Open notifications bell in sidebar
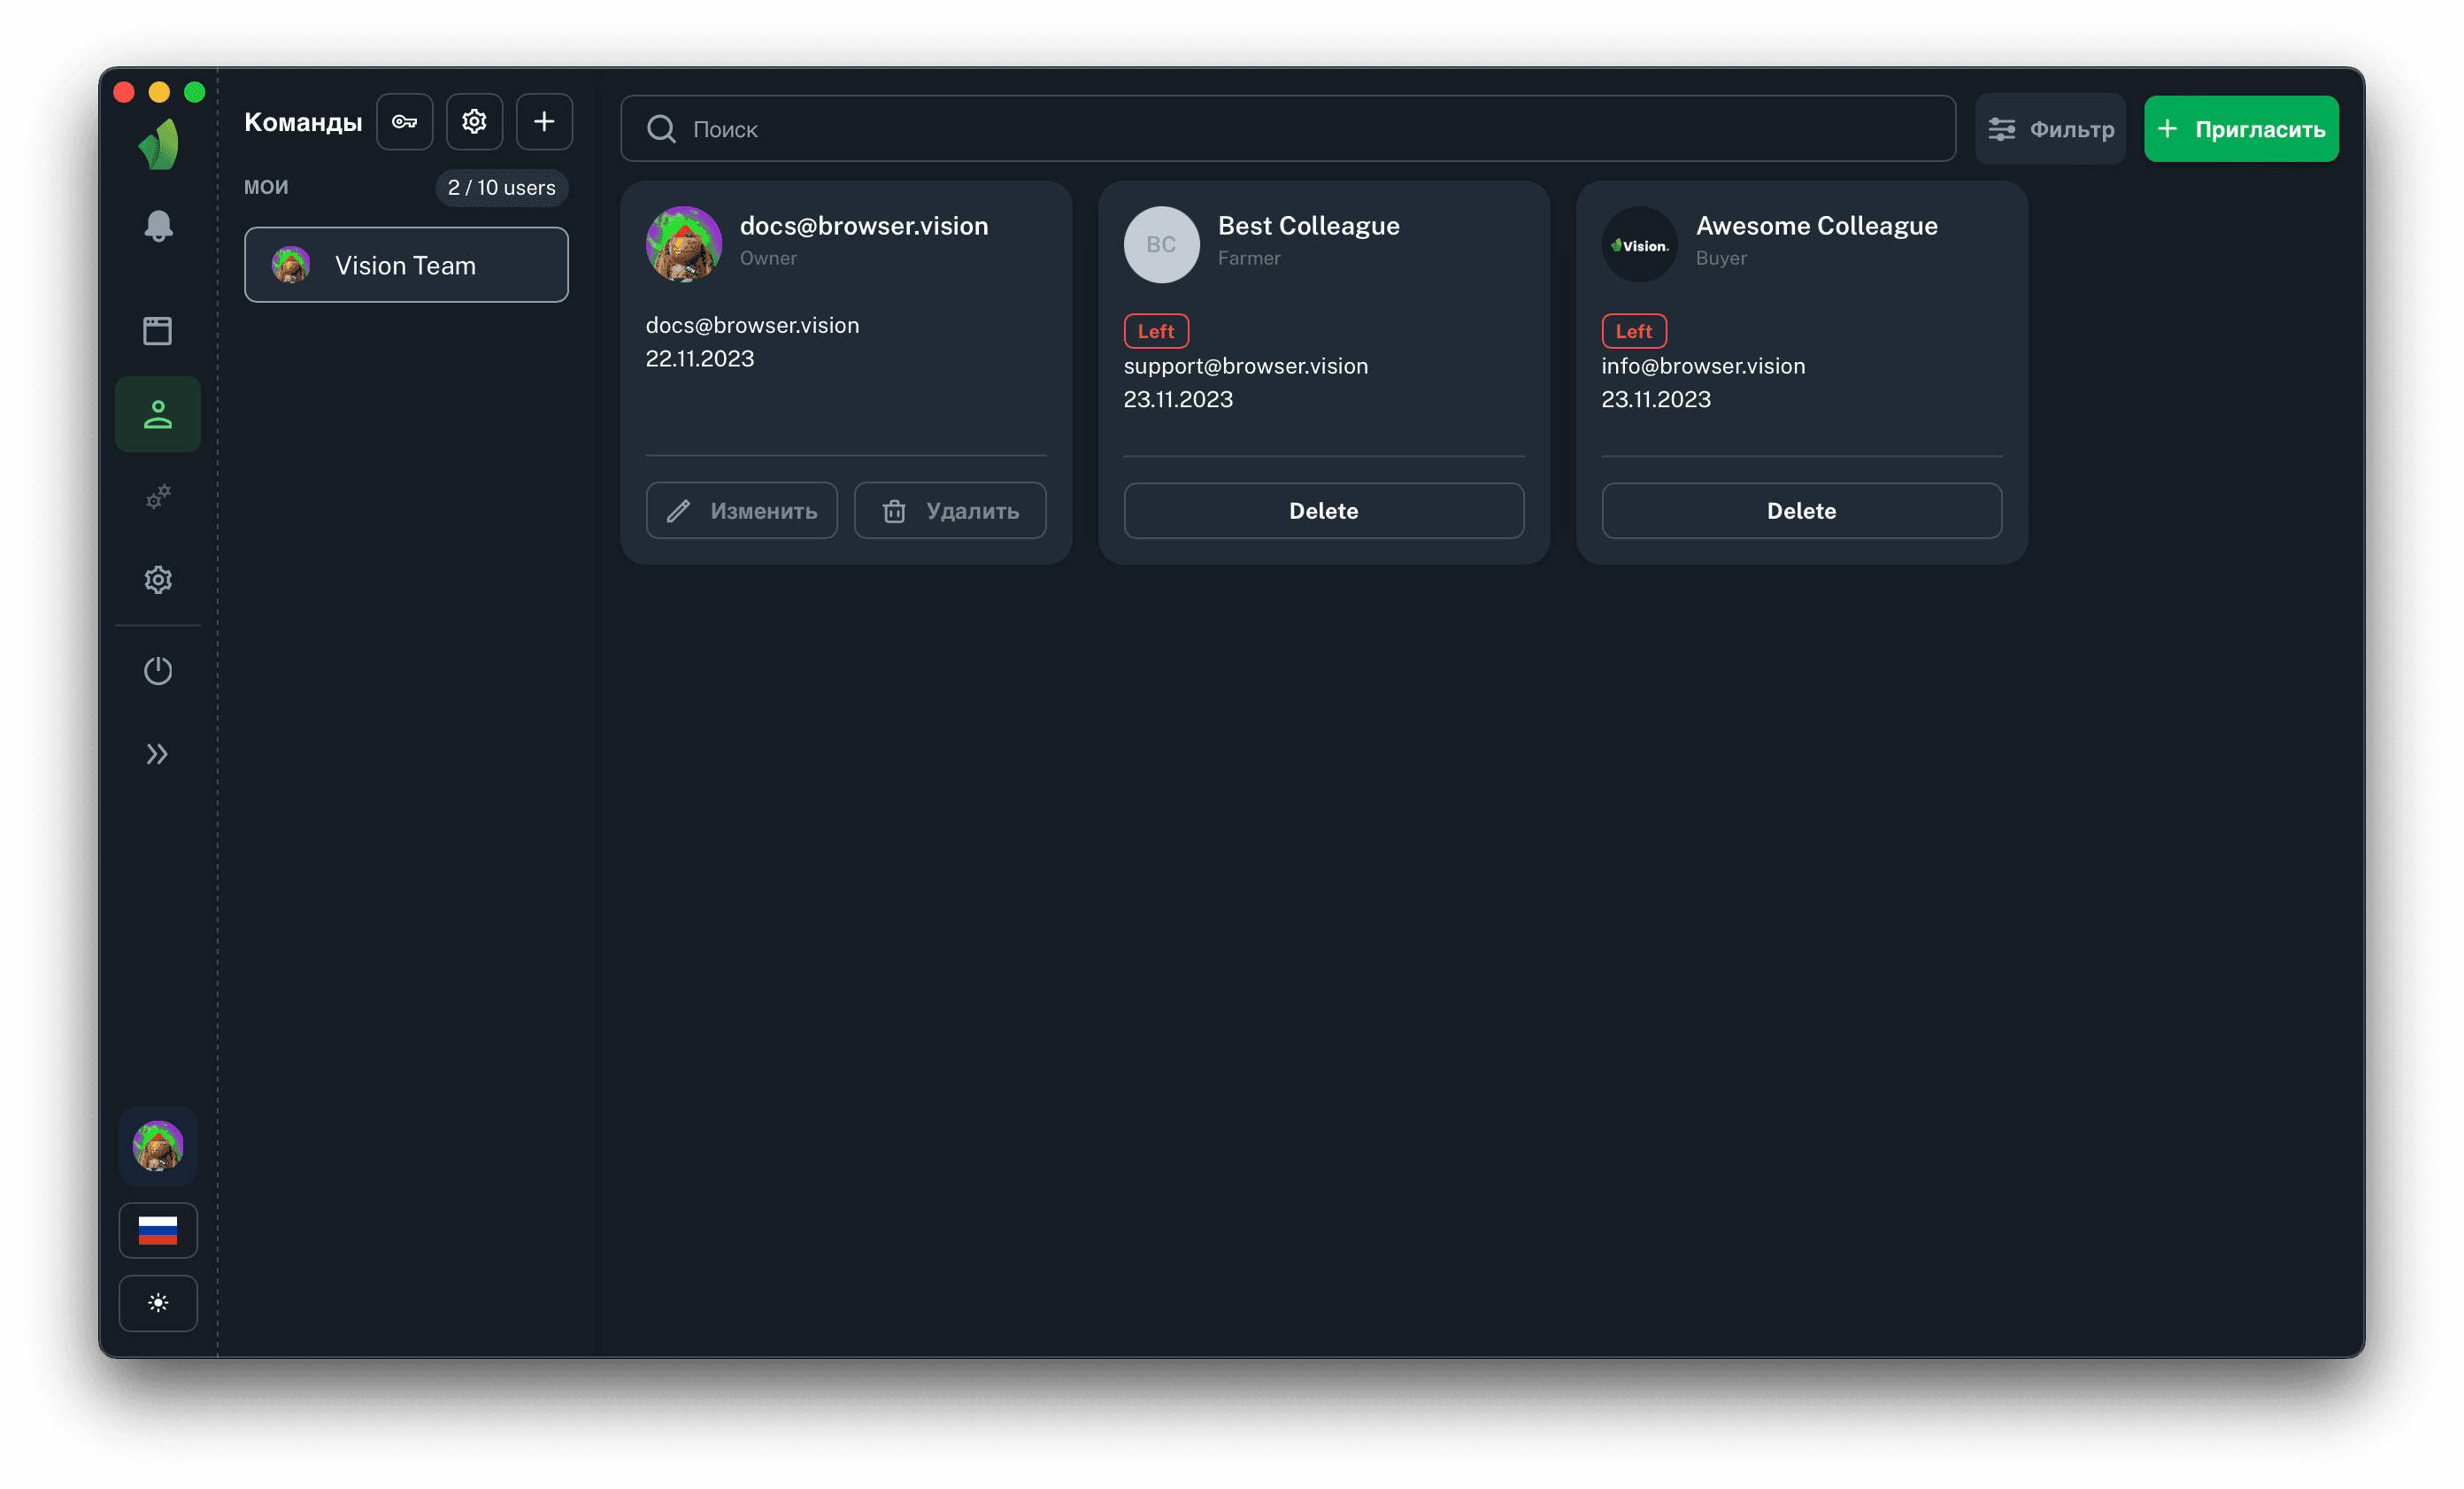Screen dimensions: 2464x1489 158,226
